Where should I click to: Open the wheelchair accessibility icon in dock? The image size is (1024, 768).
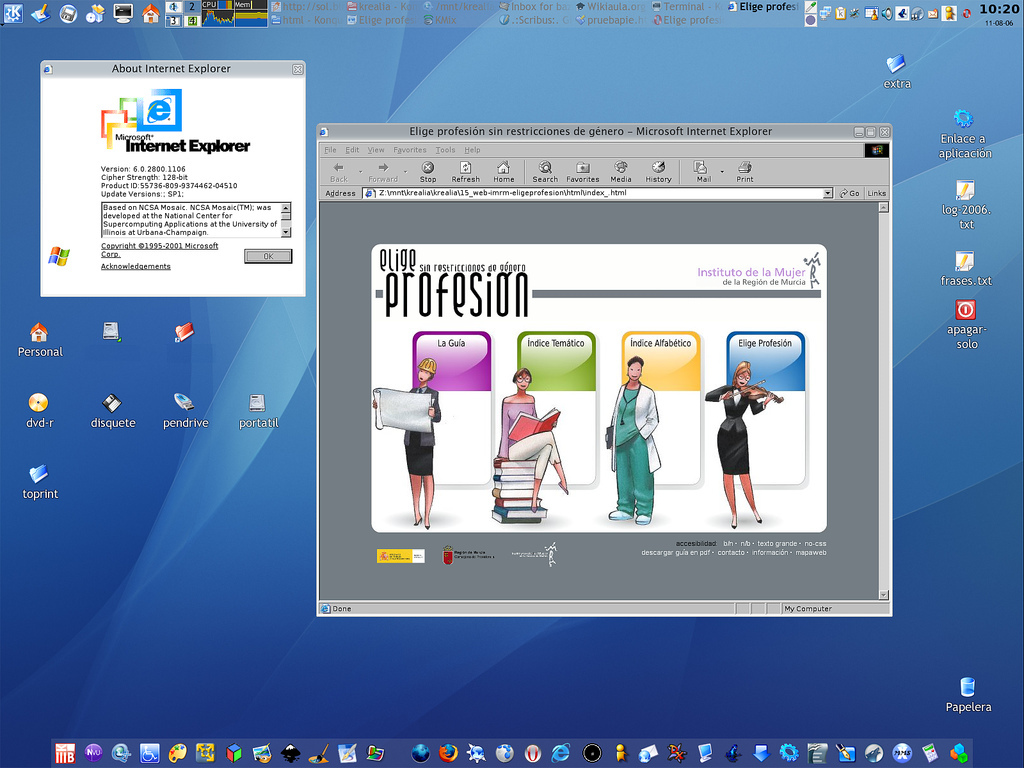(x=150, y=753)
